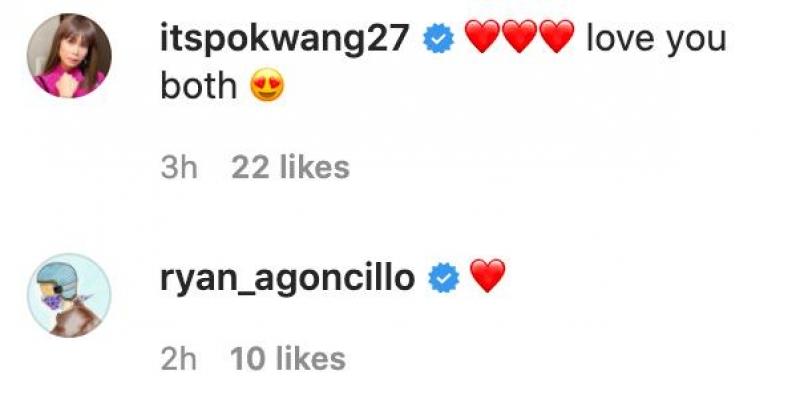Click the itspokwang27 username
Viewport: 800px width, 415px height.
point(285,40)
